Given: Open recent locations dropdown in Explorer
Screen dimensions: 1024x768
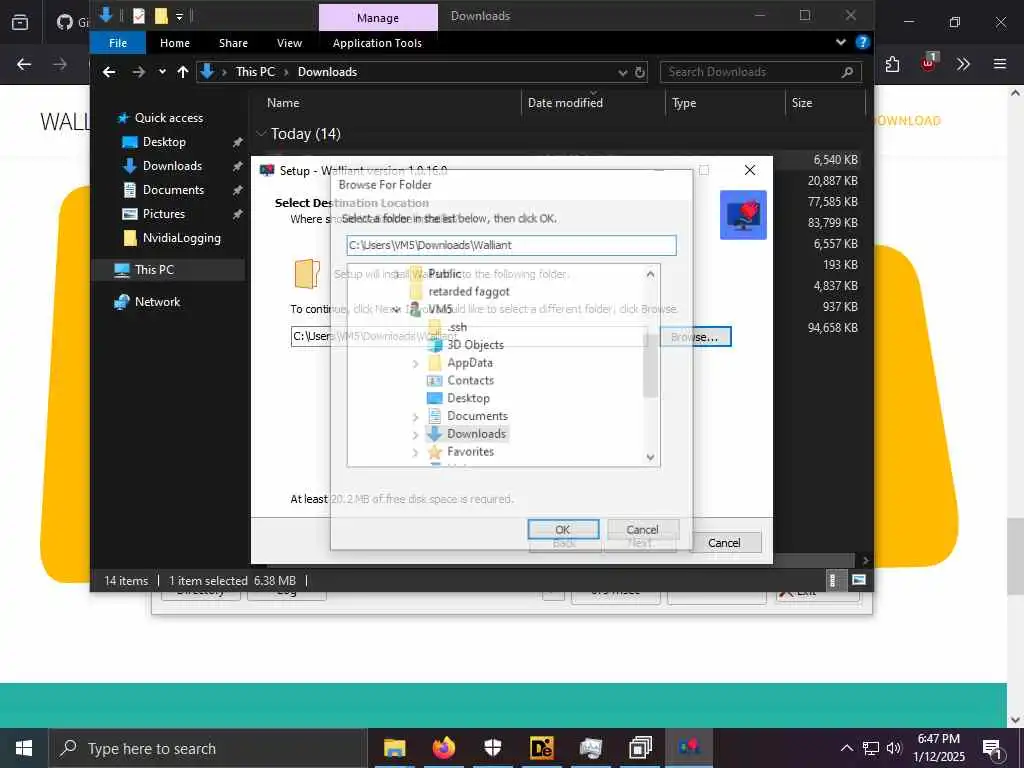Looking at the screenshot, I should click(162, 72).
